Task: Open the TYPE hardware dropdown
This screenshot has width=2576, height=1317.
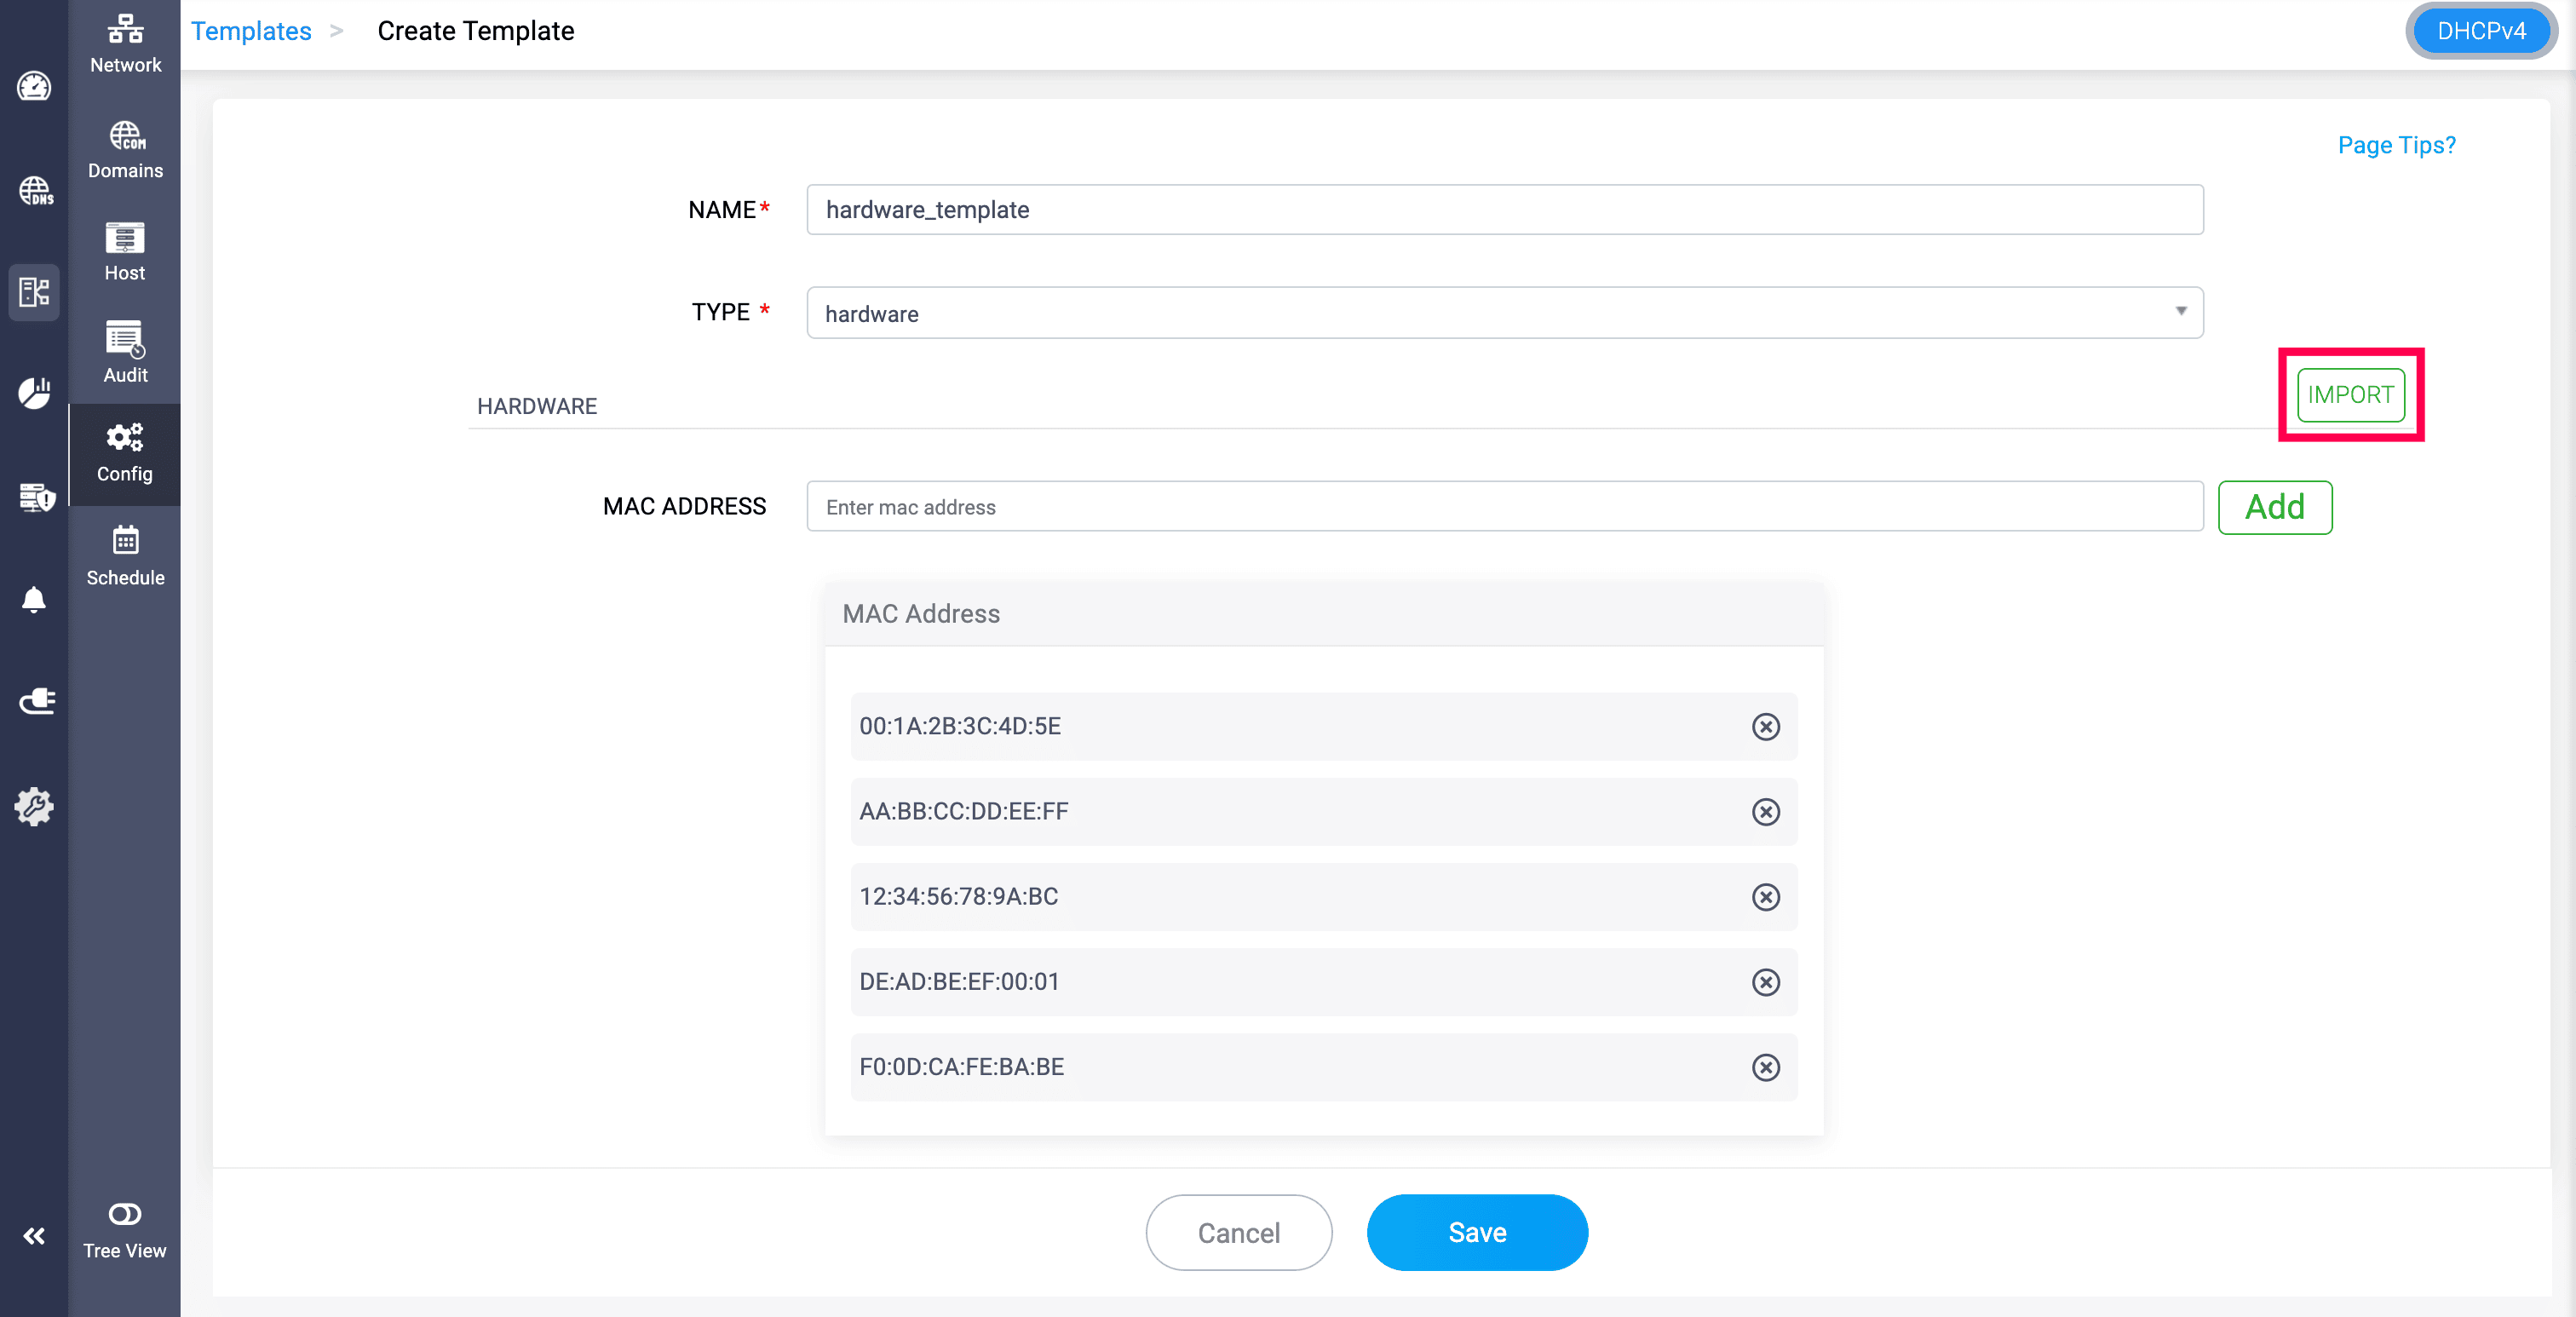Action: [x=1504, y=313]
